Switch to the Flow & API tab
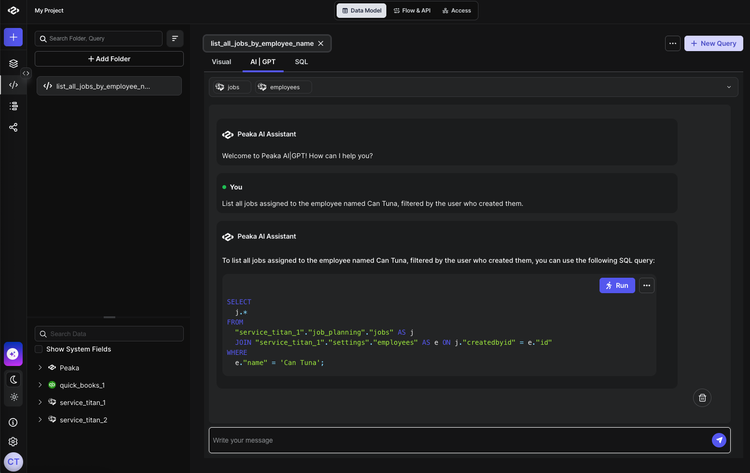Viewport: 750px width, 473px height. coord(412,11)
